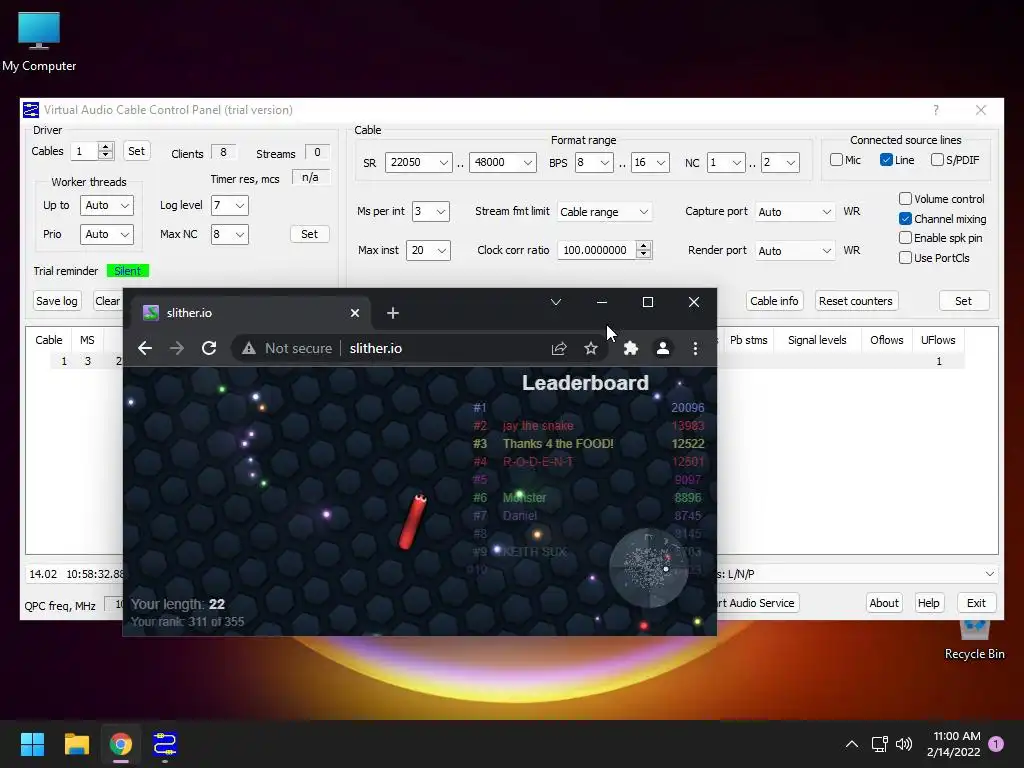The image size is (1024, 768).
Task: Enable the S/PDIF source line
Action: (937, 159)
